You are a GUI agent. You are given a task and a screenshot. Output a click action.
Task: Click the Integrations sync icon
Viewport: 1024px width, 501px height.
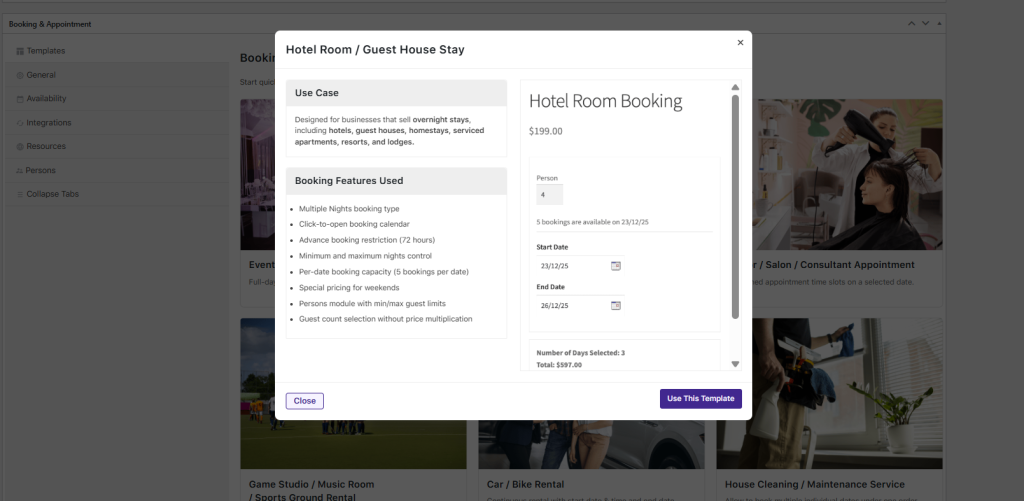tap(20, 123)
